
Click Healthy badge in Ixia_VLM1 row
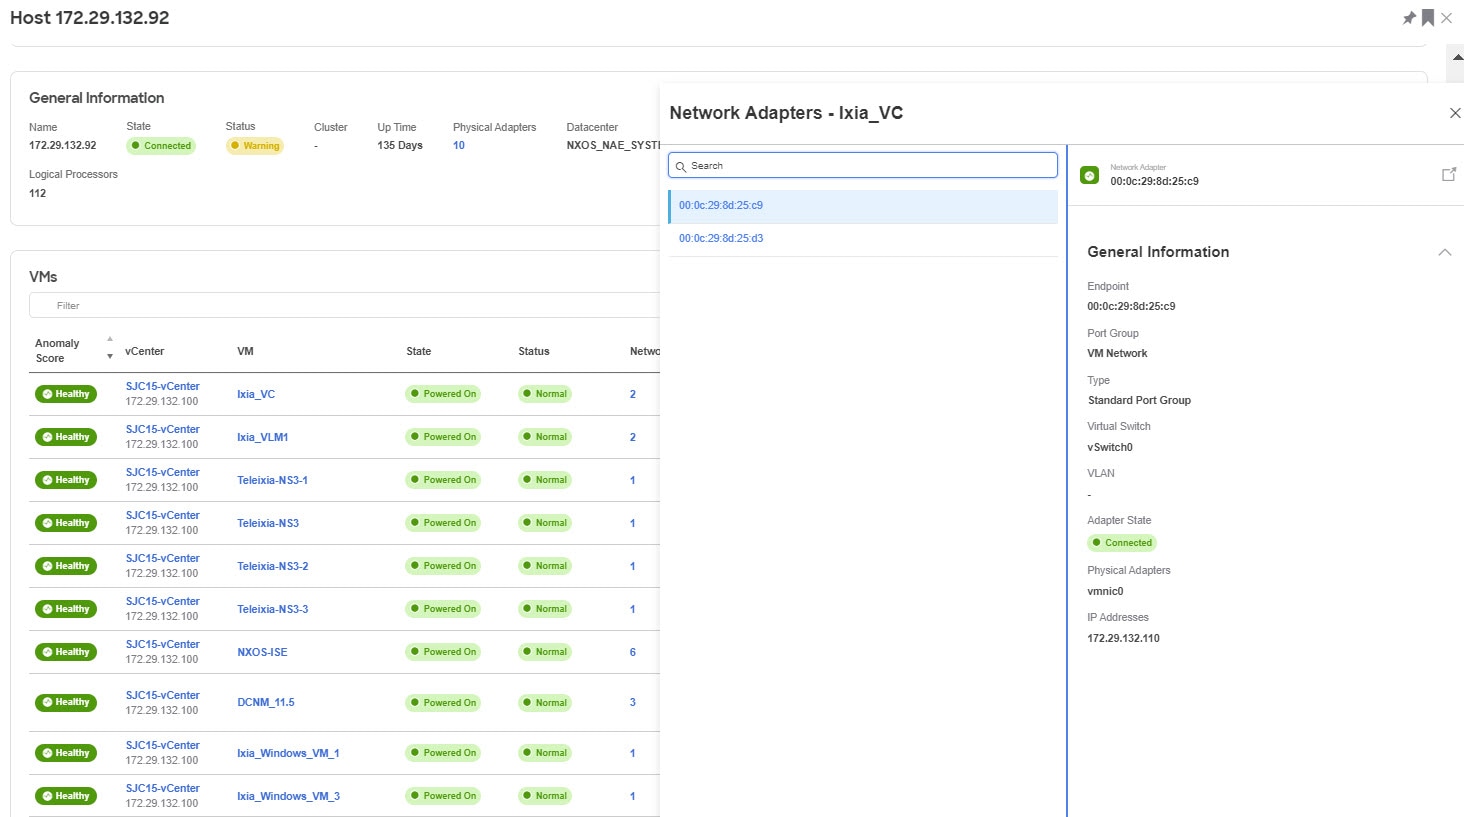(66, 437)
